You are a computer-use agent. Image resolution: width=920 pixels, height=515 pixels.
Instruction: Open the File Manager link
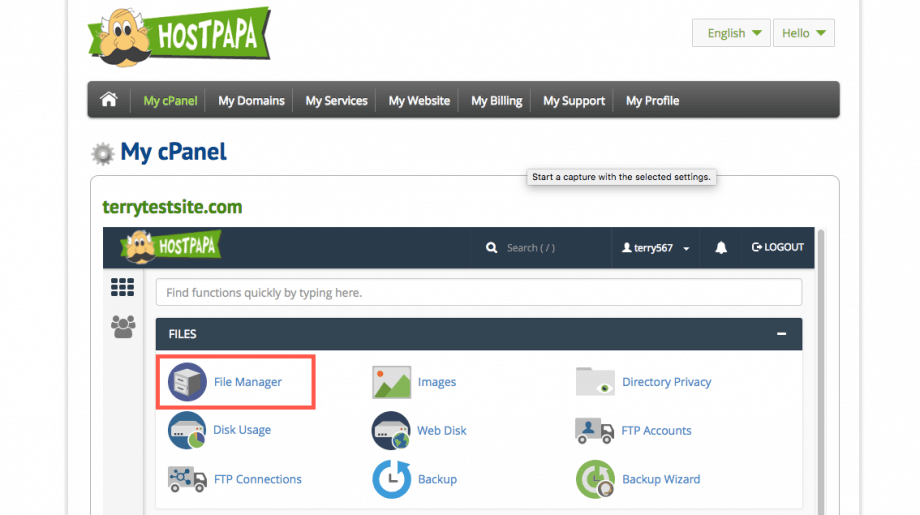click(x=248, y=382)
